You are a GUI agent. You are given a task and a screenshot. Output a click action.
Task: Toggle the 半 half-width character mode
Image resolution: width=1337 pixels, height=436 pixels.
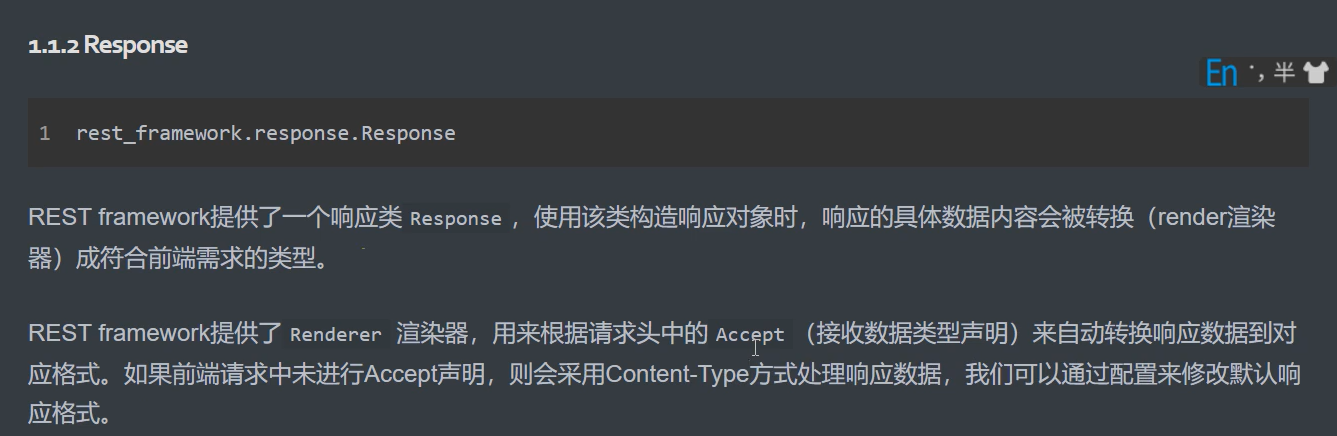(1284, 72)
